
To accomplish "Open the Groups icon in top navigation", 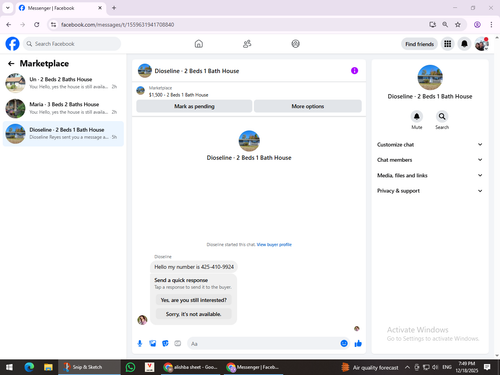I will (295, 44).
